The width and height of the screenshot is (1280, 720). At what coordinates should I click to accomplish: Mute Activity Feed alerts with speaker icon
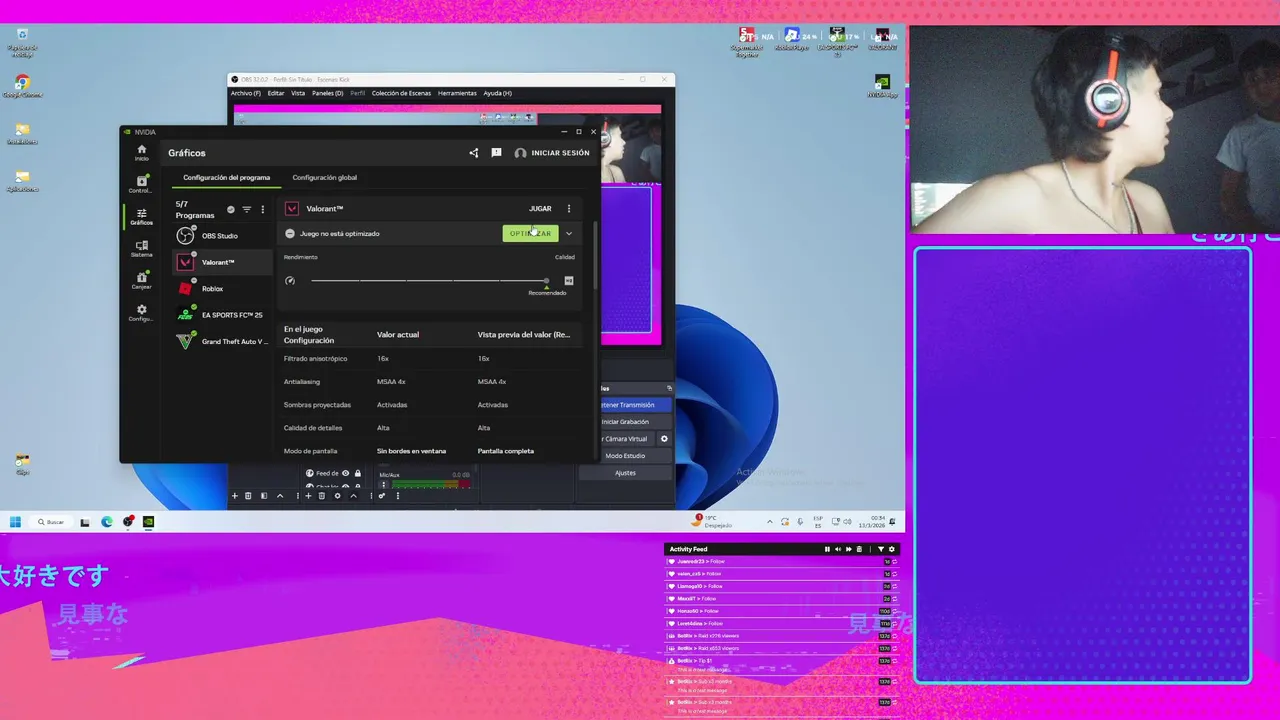pyautogui.click(x=838, y=549)
